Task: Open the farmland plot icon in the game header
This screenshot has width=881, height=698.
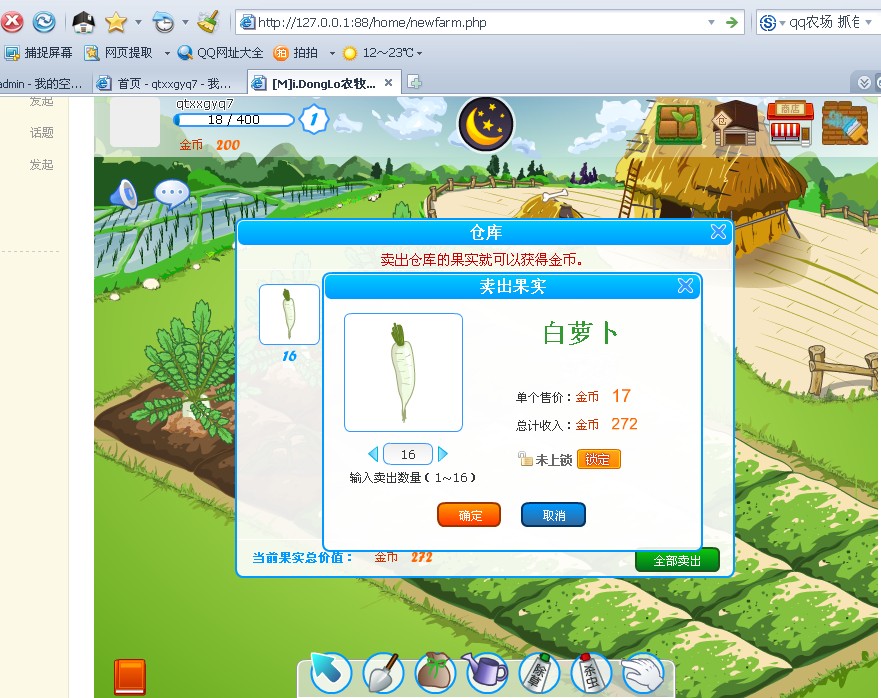Action: [x=679, y=123]
